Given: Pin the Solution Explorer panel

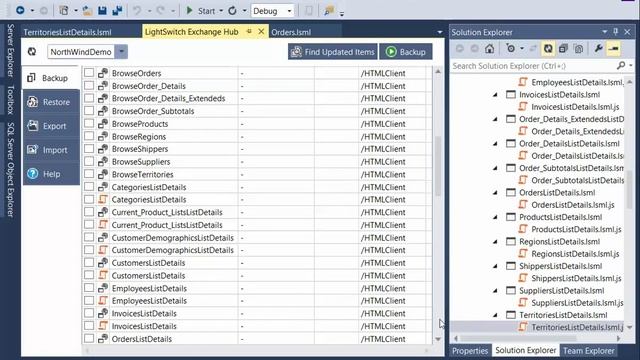Looking at the screenshot, I should point(616,32).
